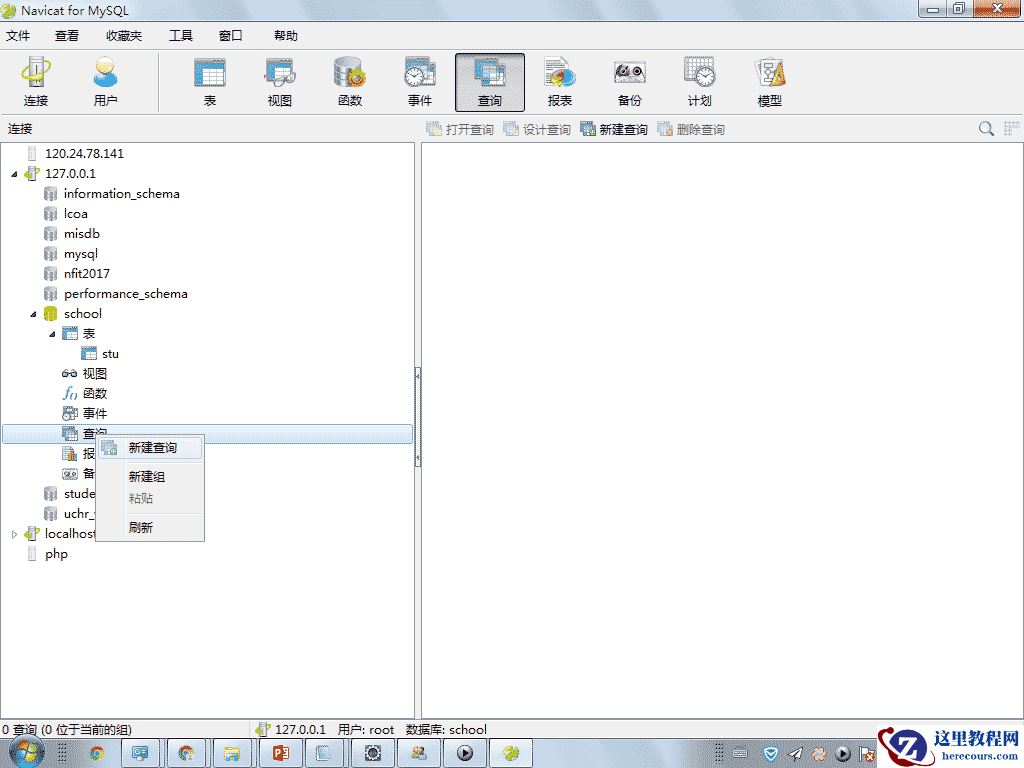
Task: Select the 备份 (Backup) toolbar icon
Action: (630, 82)
